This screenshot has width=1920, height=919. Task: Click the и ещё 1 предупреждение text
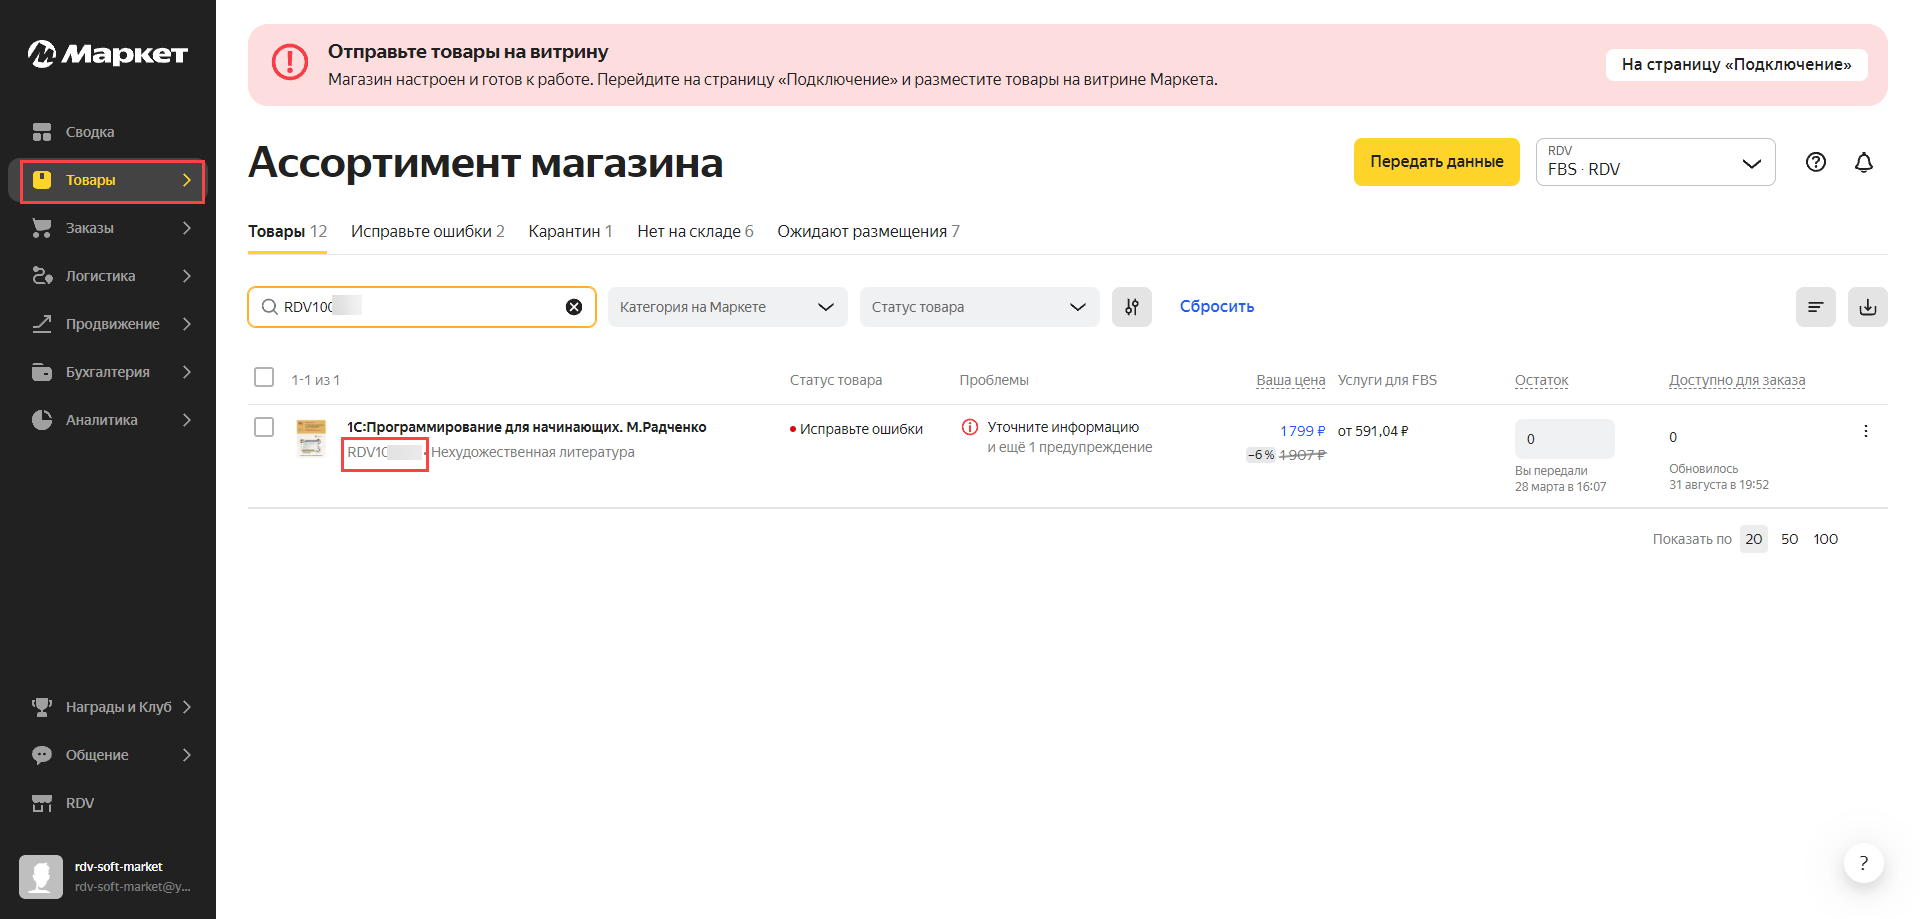[1070, 447]
